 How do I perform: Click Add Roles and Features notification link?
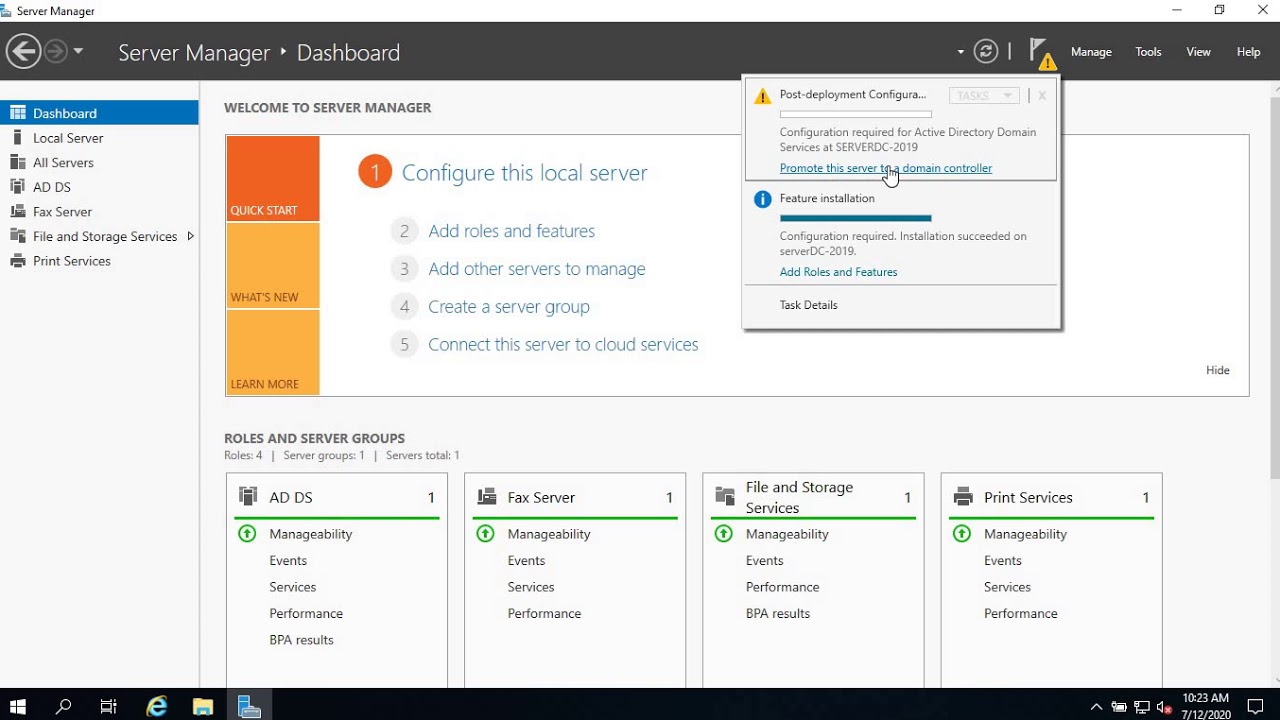coord(838,272)
